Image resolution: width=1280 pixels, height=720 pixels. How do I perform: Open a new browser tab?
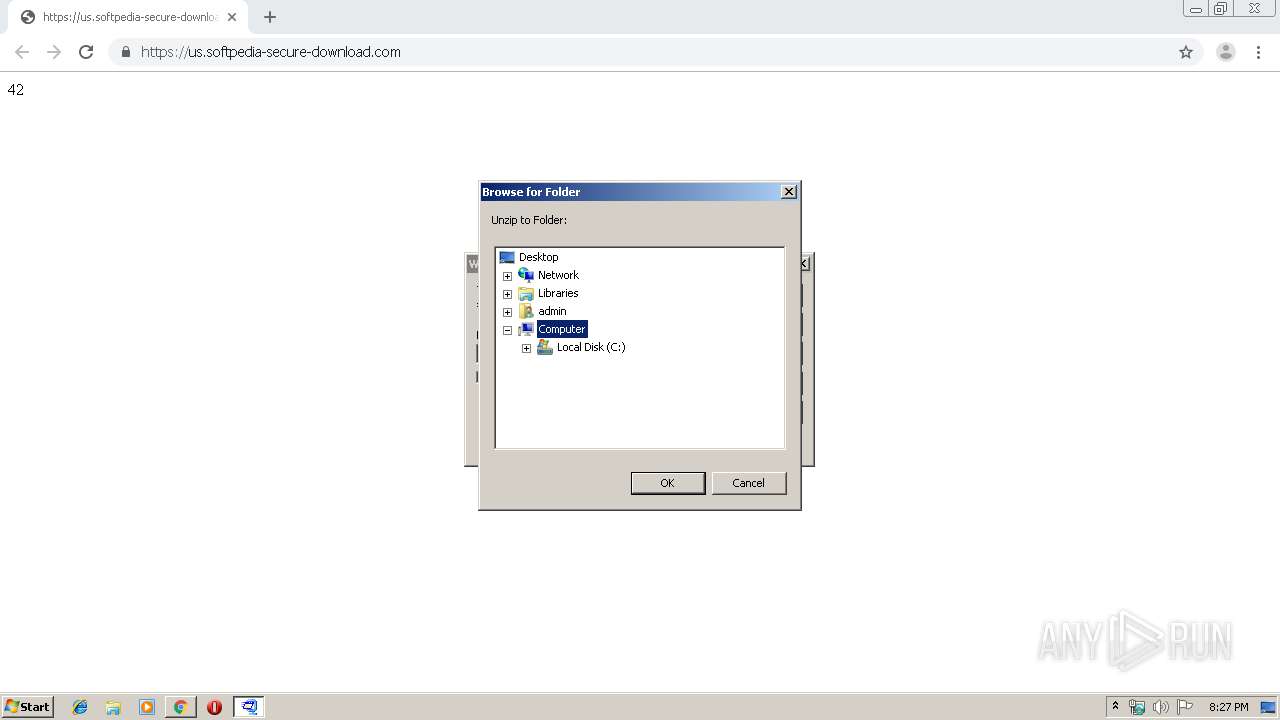[270, 17]
